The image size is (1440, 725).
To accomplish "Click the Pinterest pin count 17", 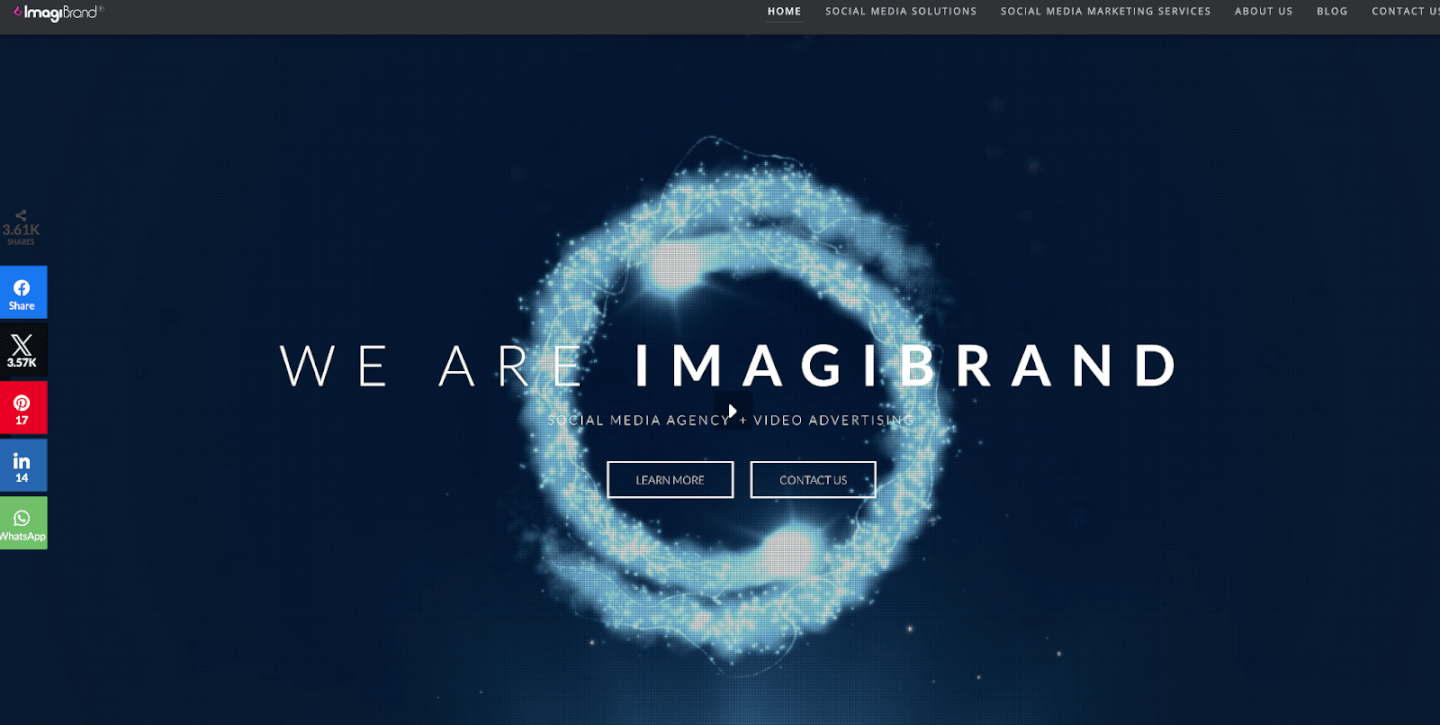I will pyautogui.click(x=22, y=420).
